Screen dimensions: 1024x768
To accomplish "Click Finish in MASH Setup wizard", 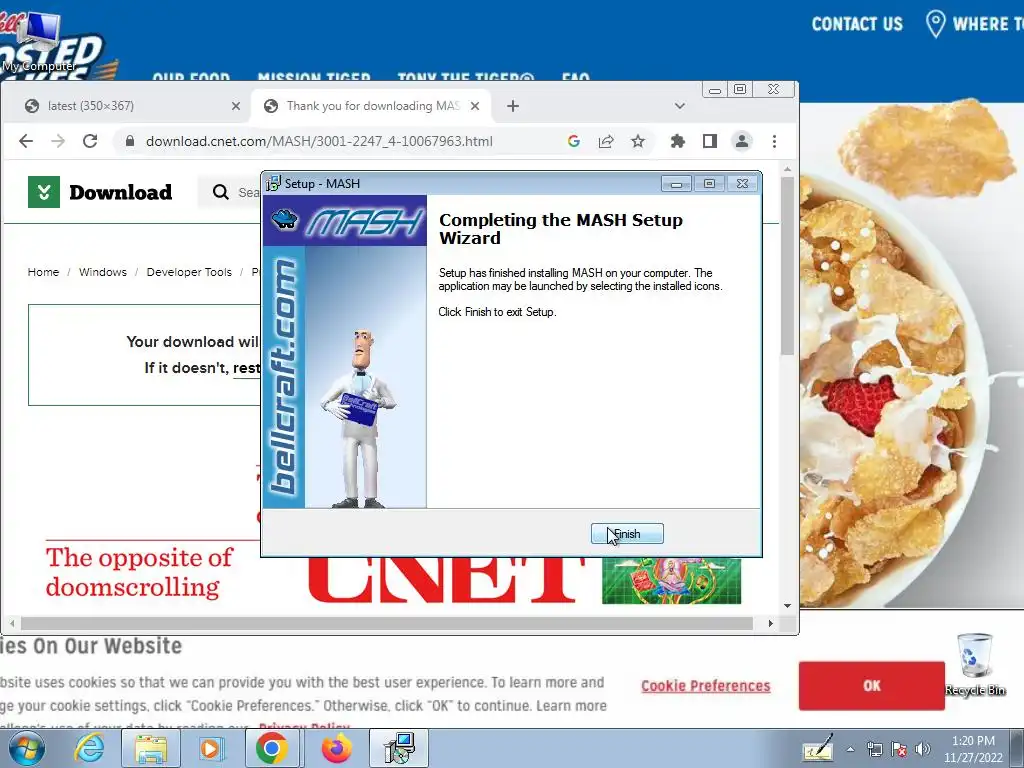I will pyautogui.click(x=627, y=534).
